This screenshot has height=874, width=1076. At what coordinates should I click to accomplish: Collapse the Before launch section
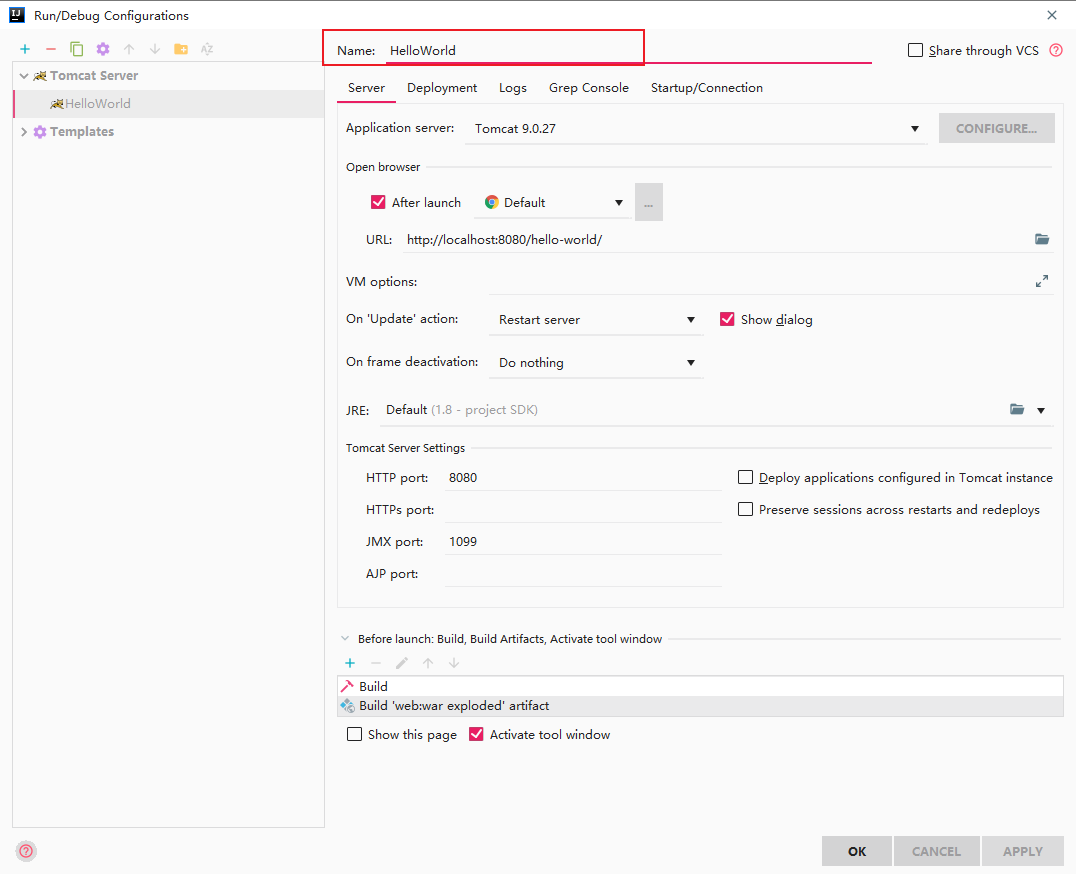pos(345,638)
